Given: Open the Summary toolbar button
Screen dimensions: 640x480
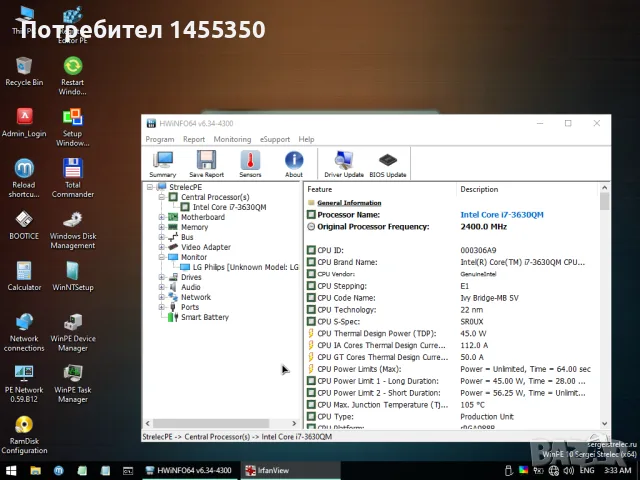Looking at the screenshot, I should (x=162, y=164).
